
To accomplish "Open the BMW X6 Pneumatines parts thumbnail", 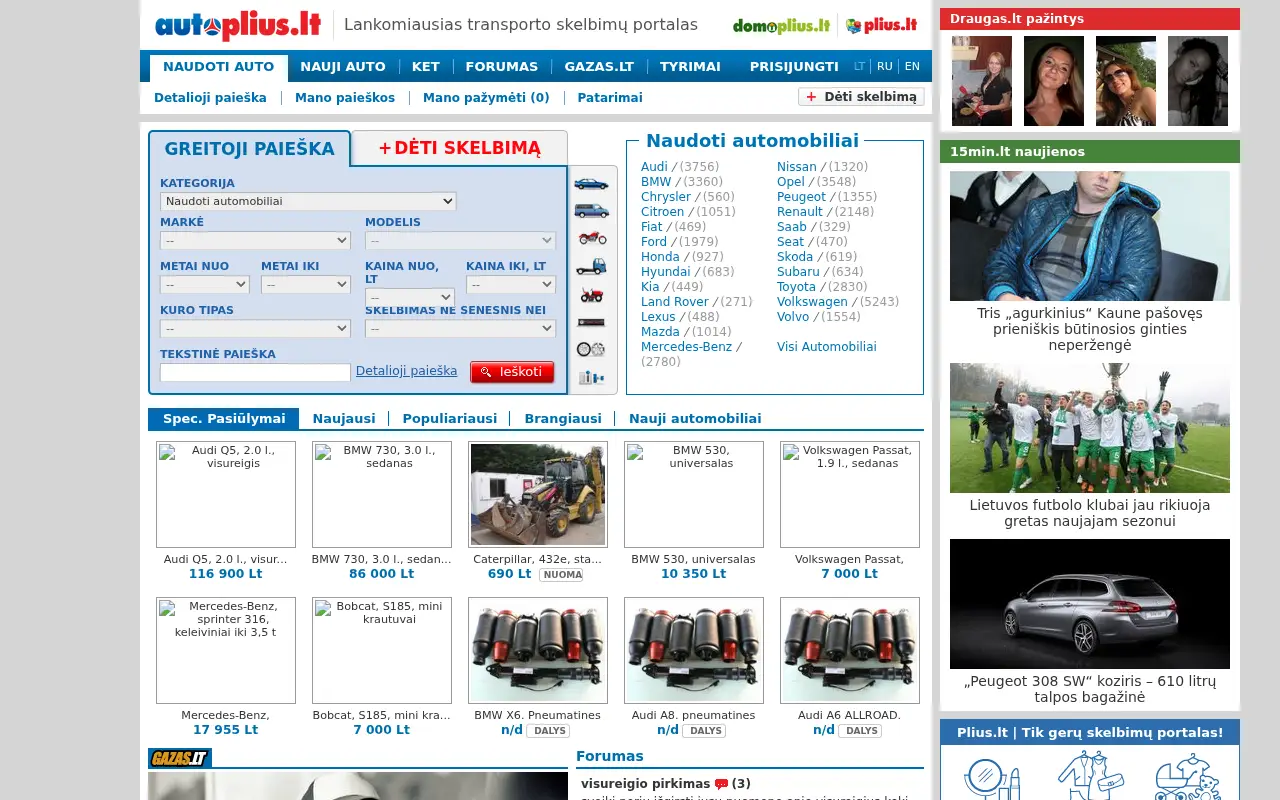I will (538, 651).
